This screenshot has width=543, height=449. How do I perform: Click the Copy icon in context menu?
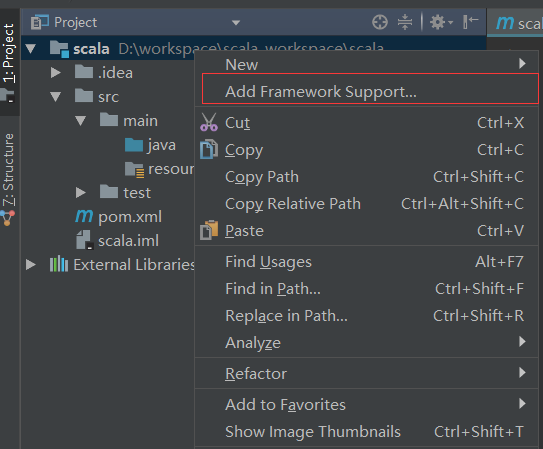click(x=209, y=150)
